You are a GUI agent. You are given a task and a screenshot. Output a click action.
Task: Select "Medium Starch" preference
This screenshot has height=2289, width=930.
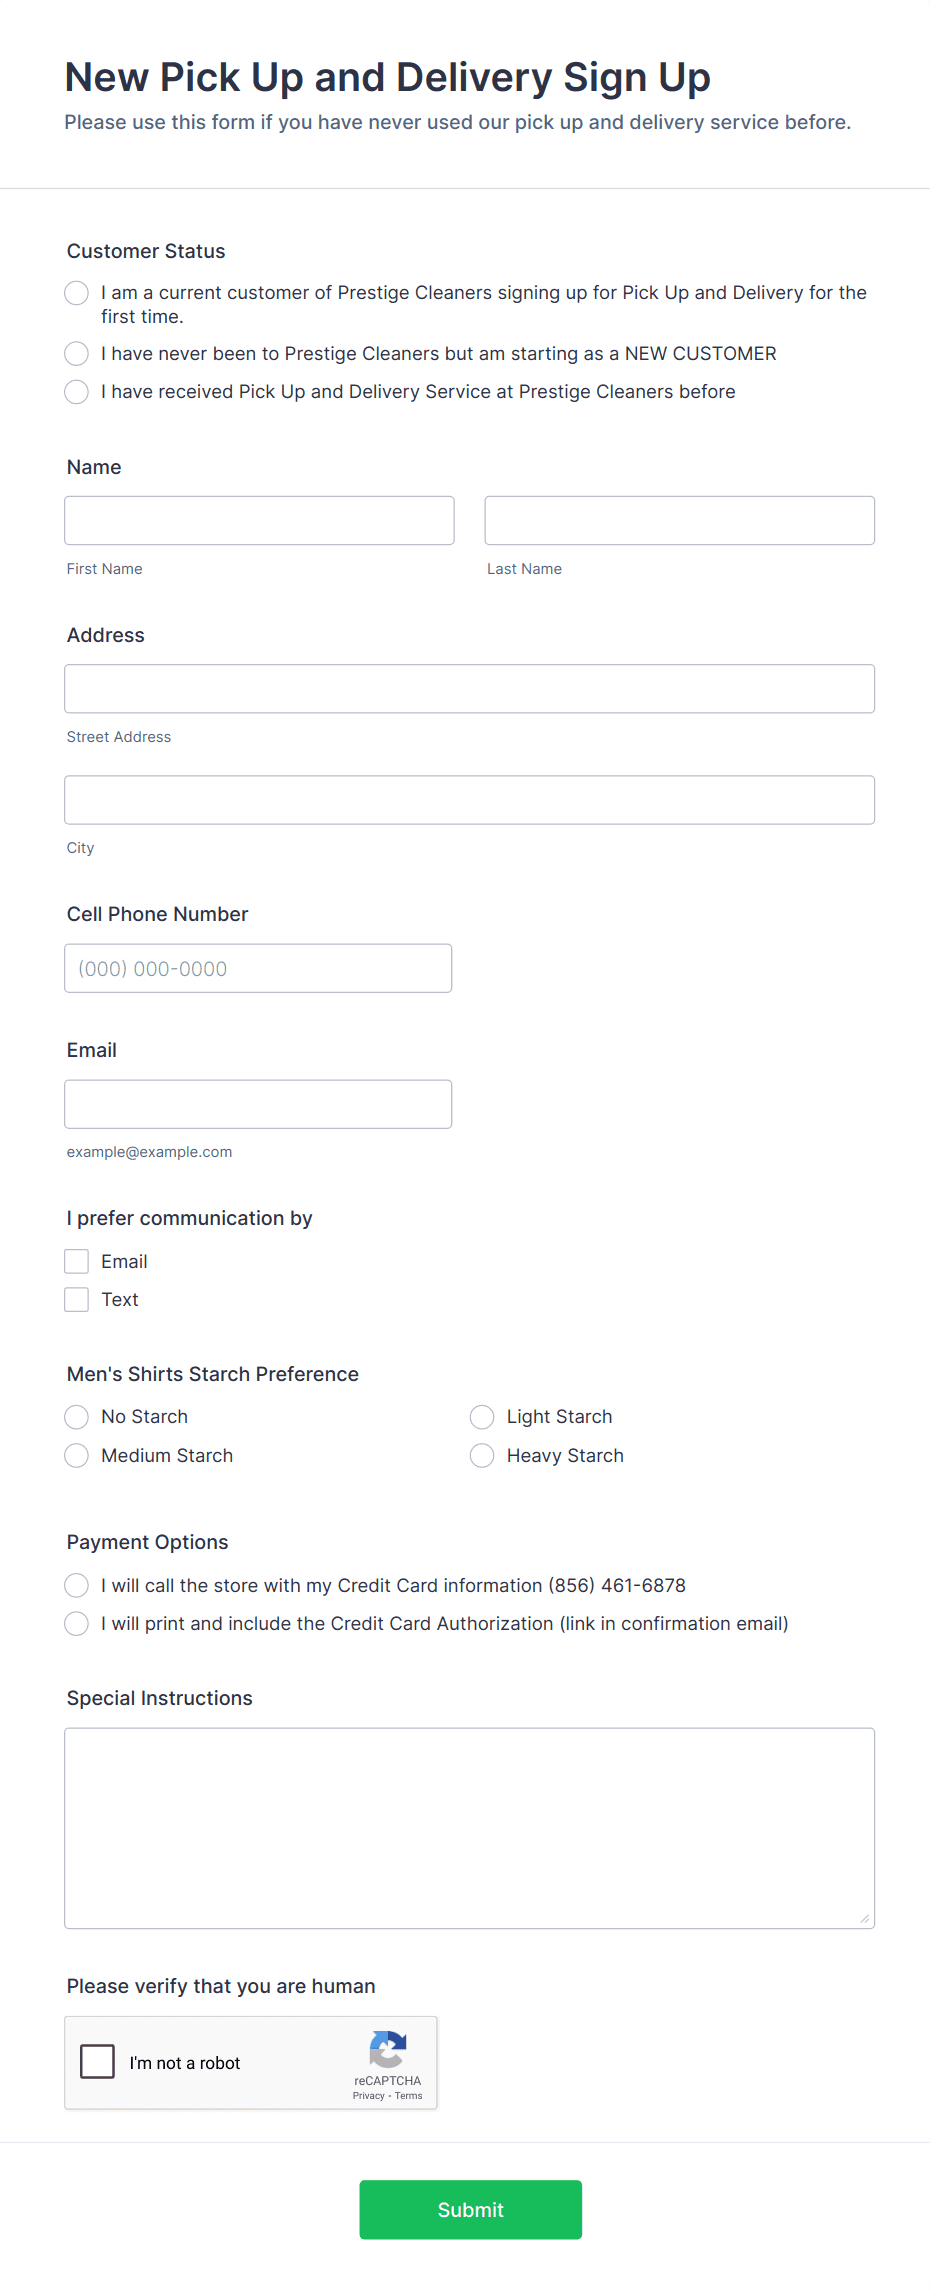point(76,1455)
